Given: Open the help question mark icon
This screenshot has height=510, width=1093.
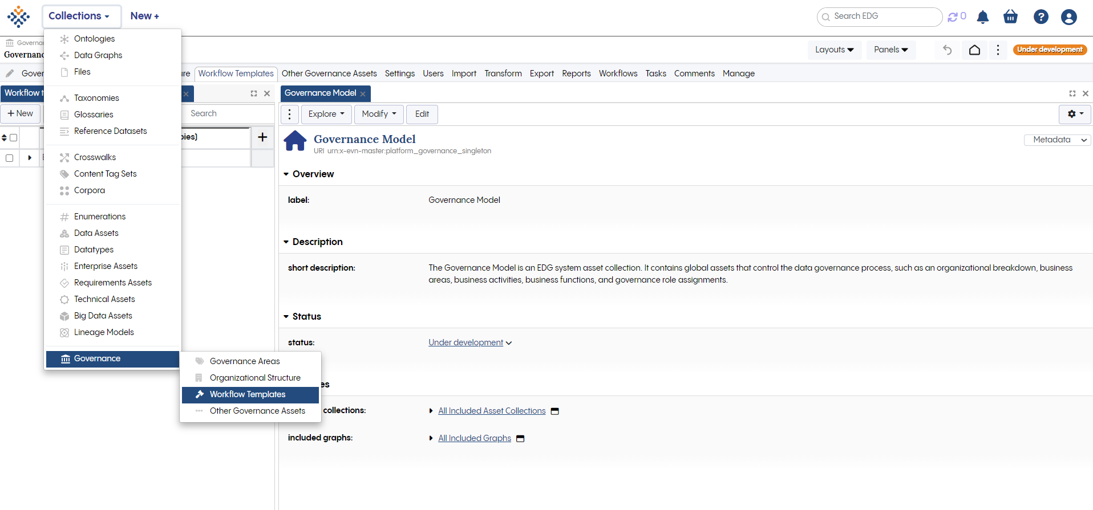Looking at the screenshot, I should click(1041, 17).
